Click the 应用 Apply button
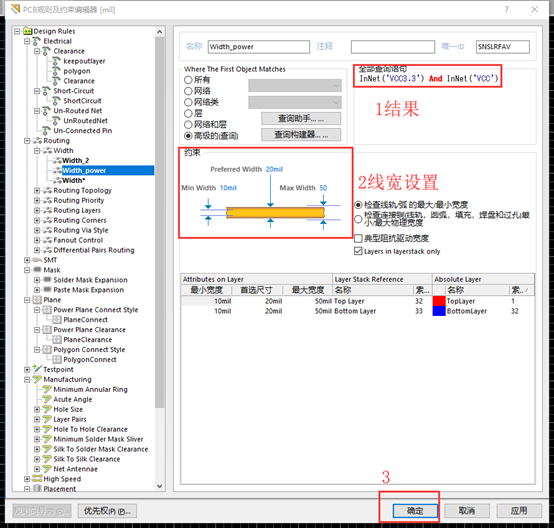The width and height of the screenshot is (554, 528). [x=519, y=511]
